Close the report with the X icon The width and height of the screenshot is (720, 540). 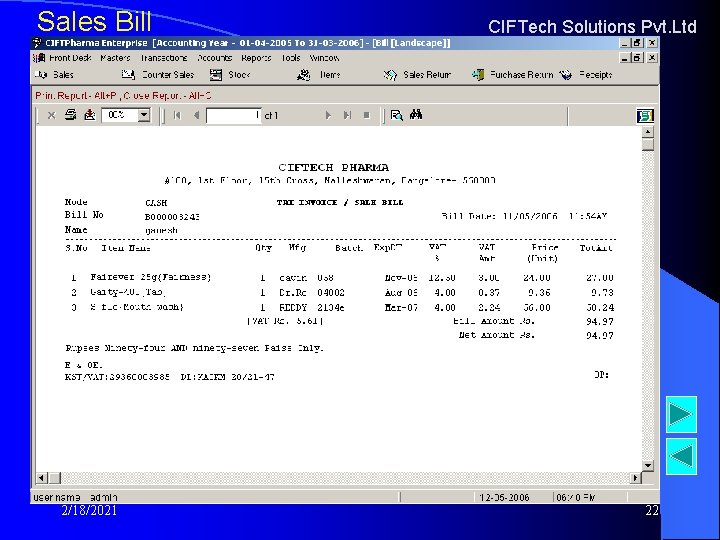51,115
